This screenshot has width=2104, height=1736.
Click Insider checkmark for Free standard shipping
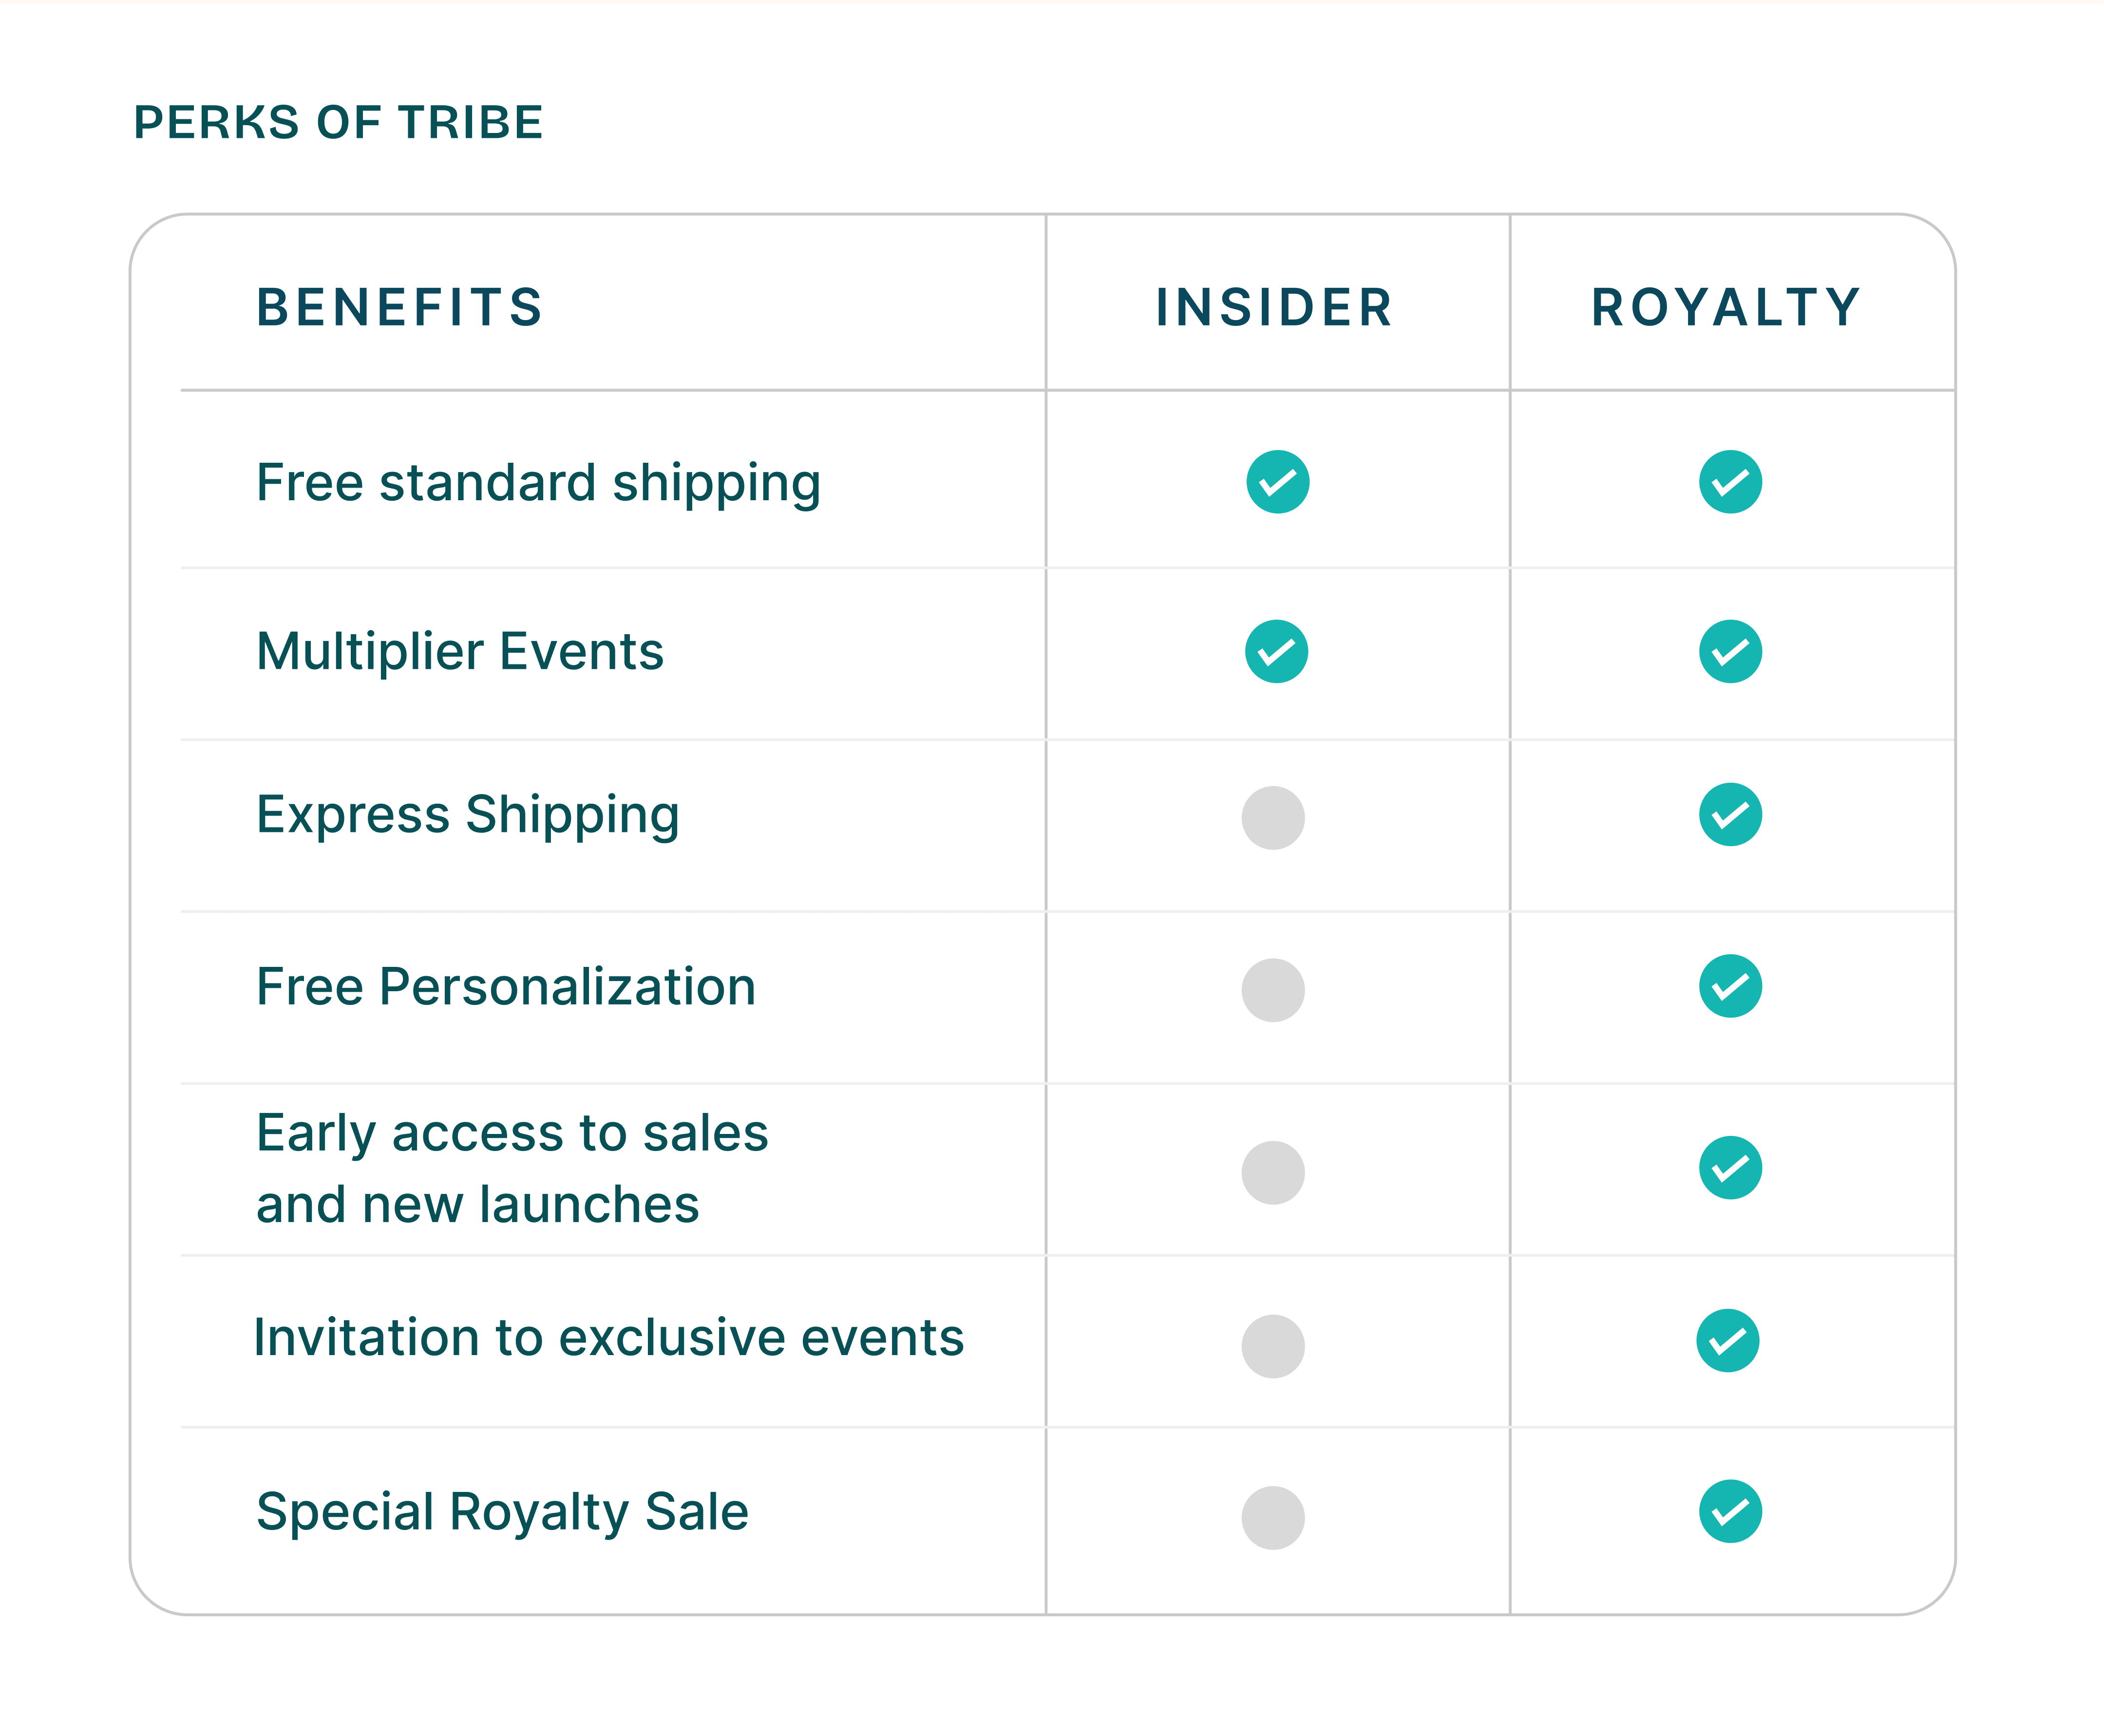1277,482
